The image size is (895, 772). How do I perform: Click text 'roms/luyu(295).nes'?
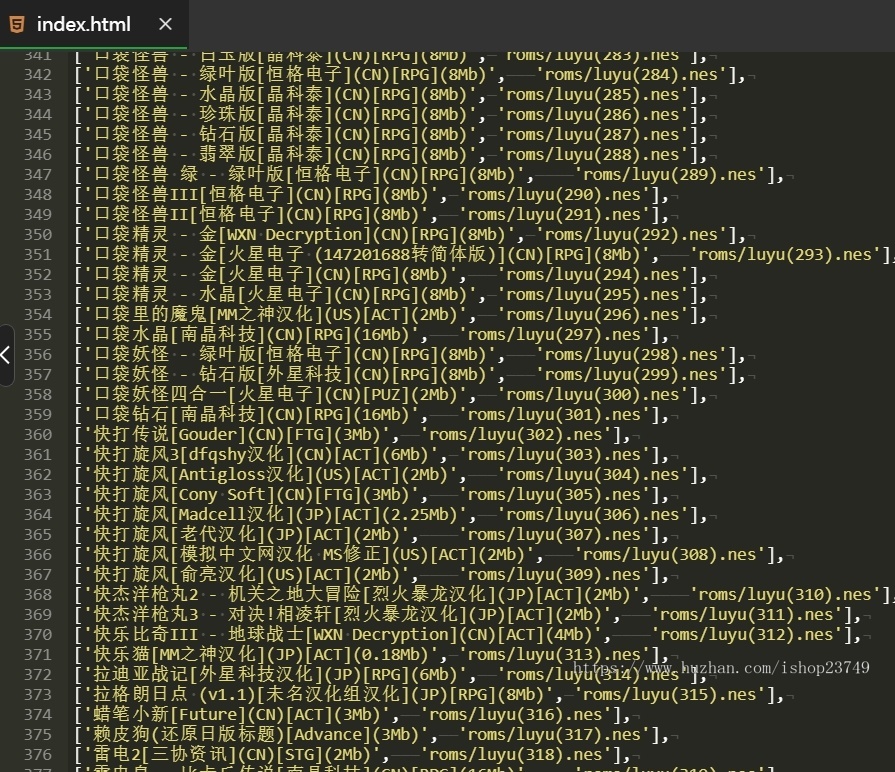[592, 294]
